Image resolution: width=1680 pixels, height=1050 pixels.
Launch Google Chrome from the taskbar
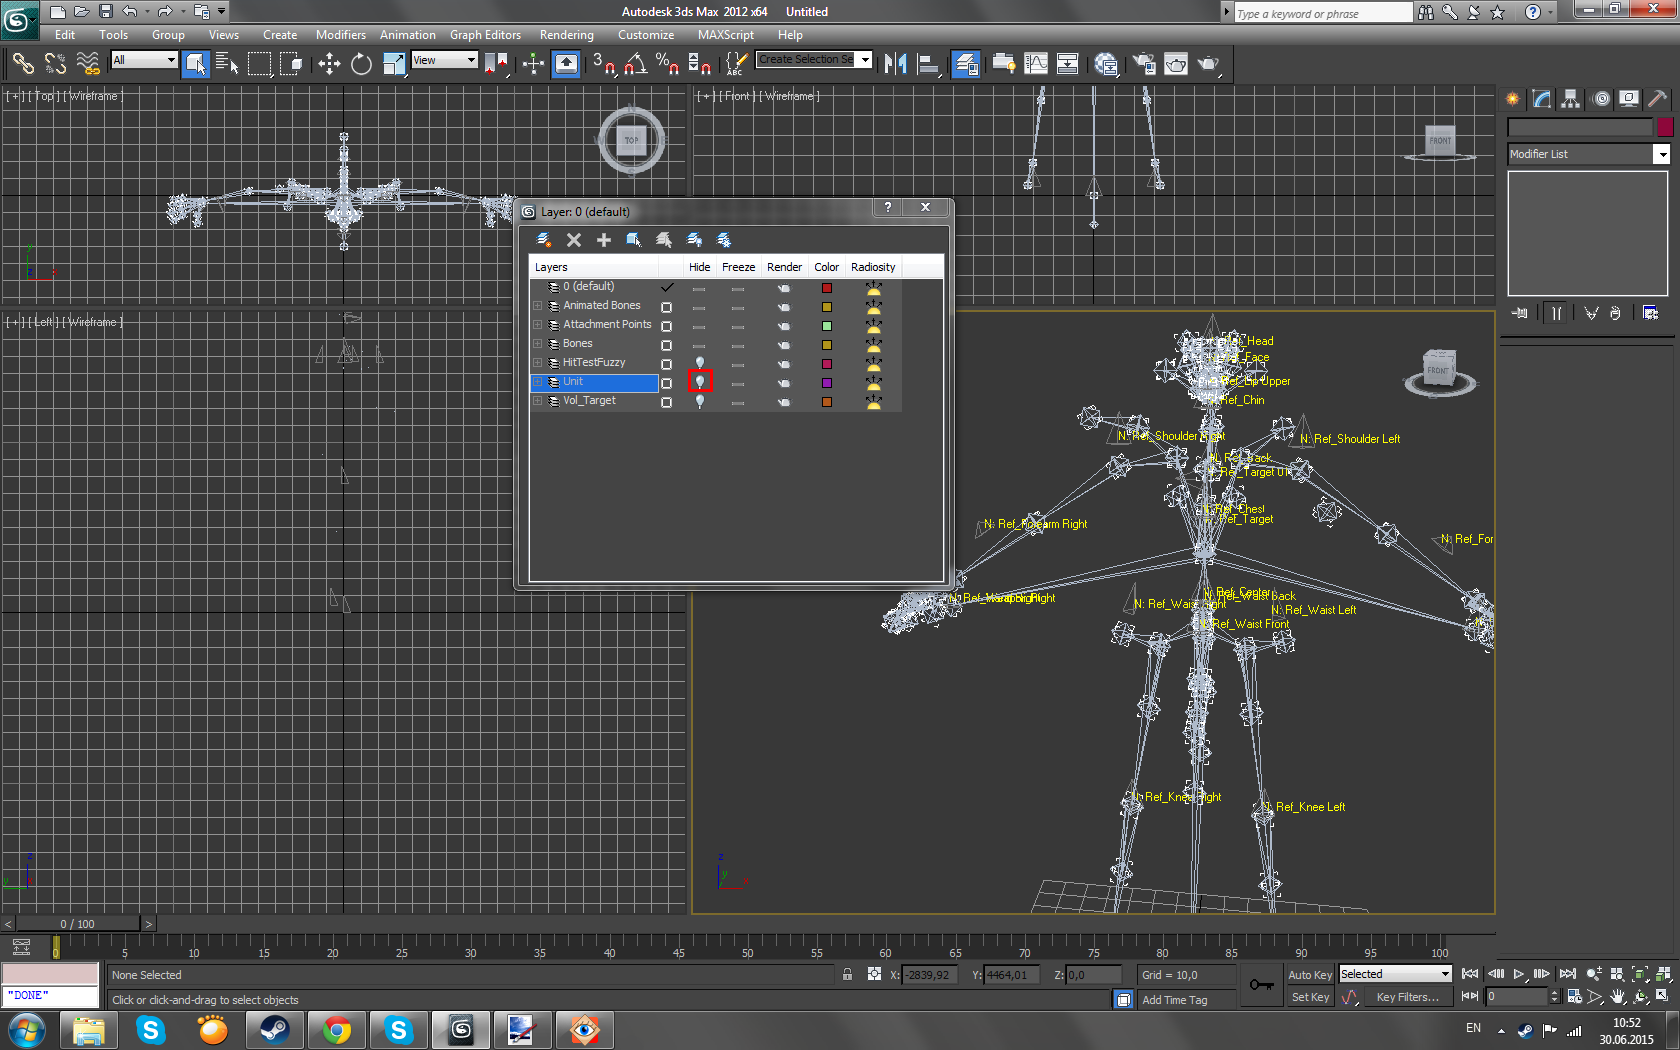[337, 1030]
